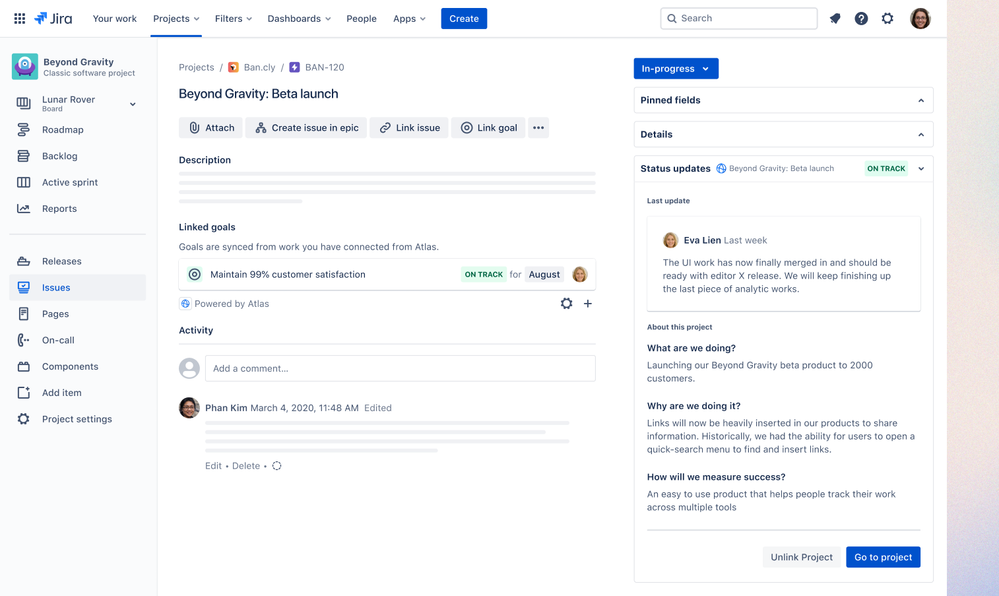Collapse the Details section

point(921,134)
